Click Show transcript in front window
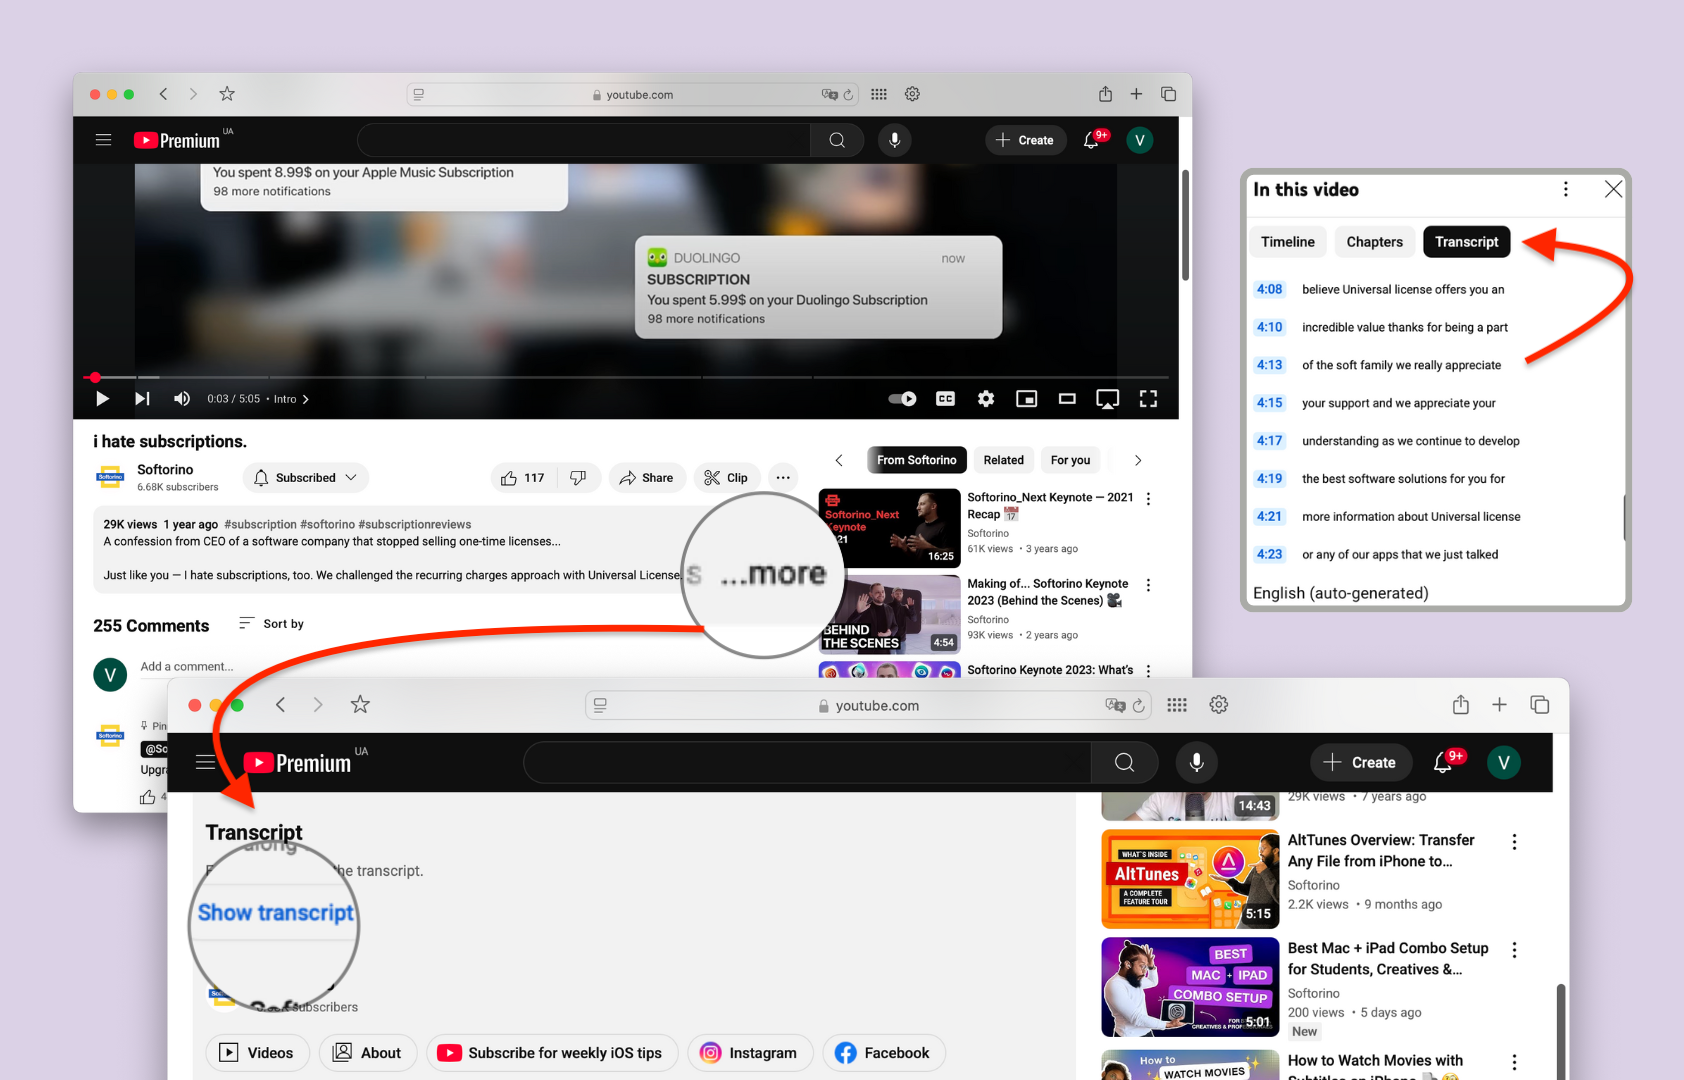 tap(276, 913)
